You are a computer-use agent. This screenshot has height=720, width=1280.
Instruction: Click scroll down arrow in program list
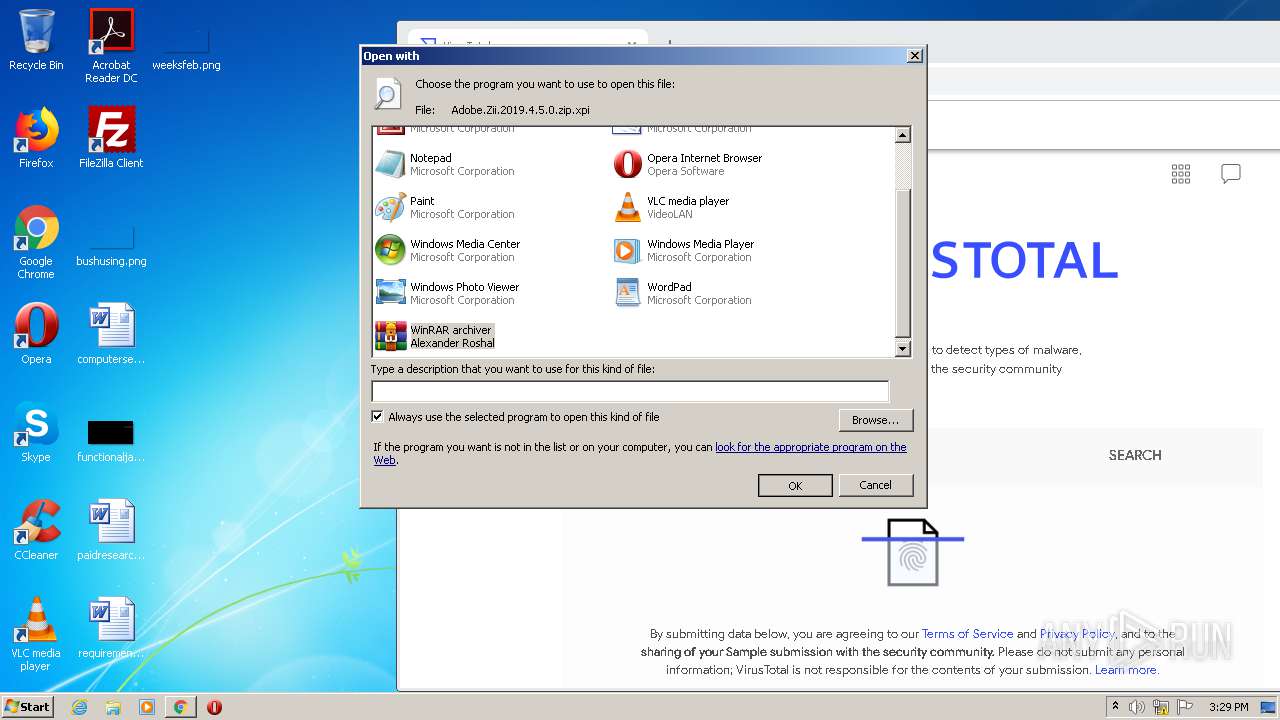903,349
